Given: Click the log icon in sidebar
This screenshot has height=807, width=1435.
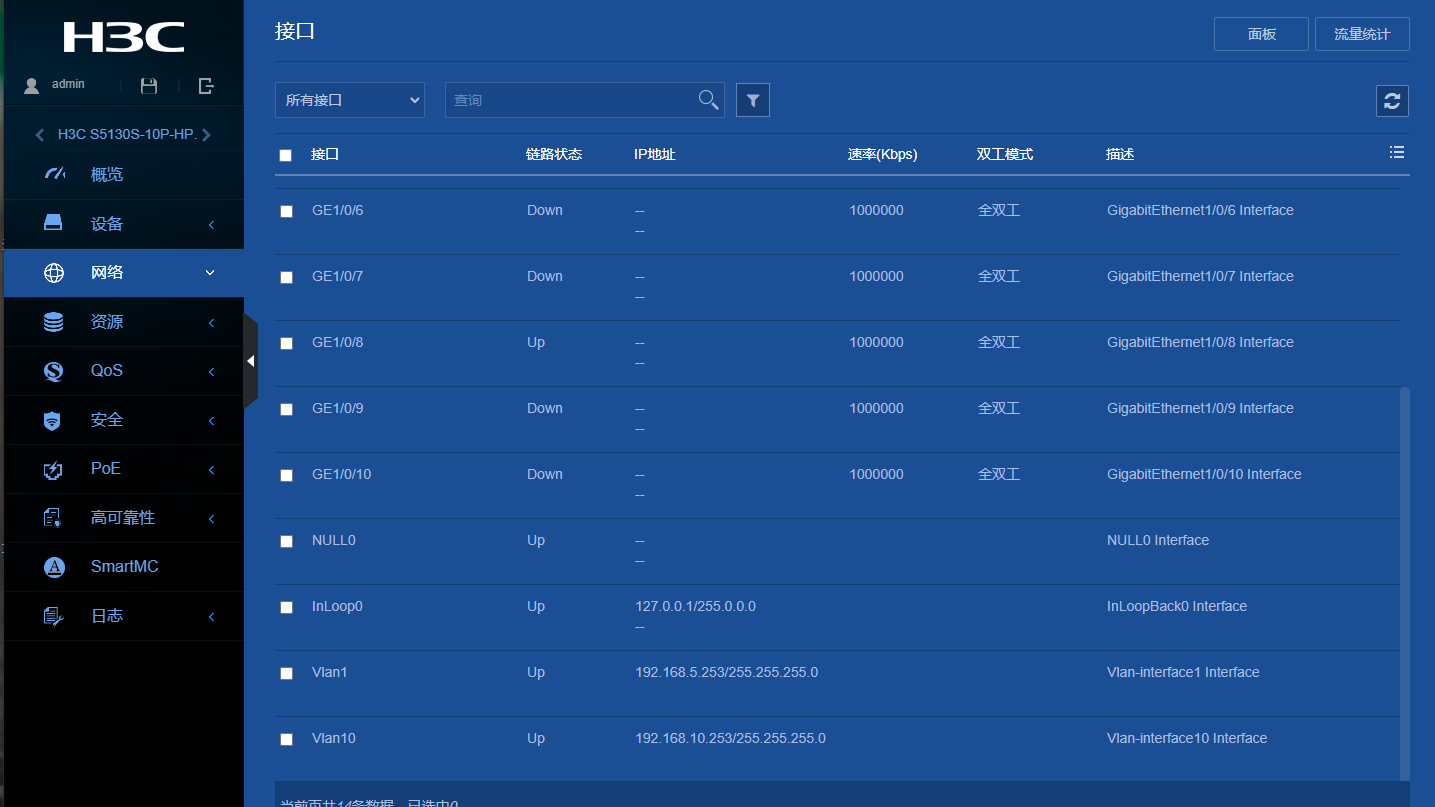Looking at the screenshot, I should 53,616.
